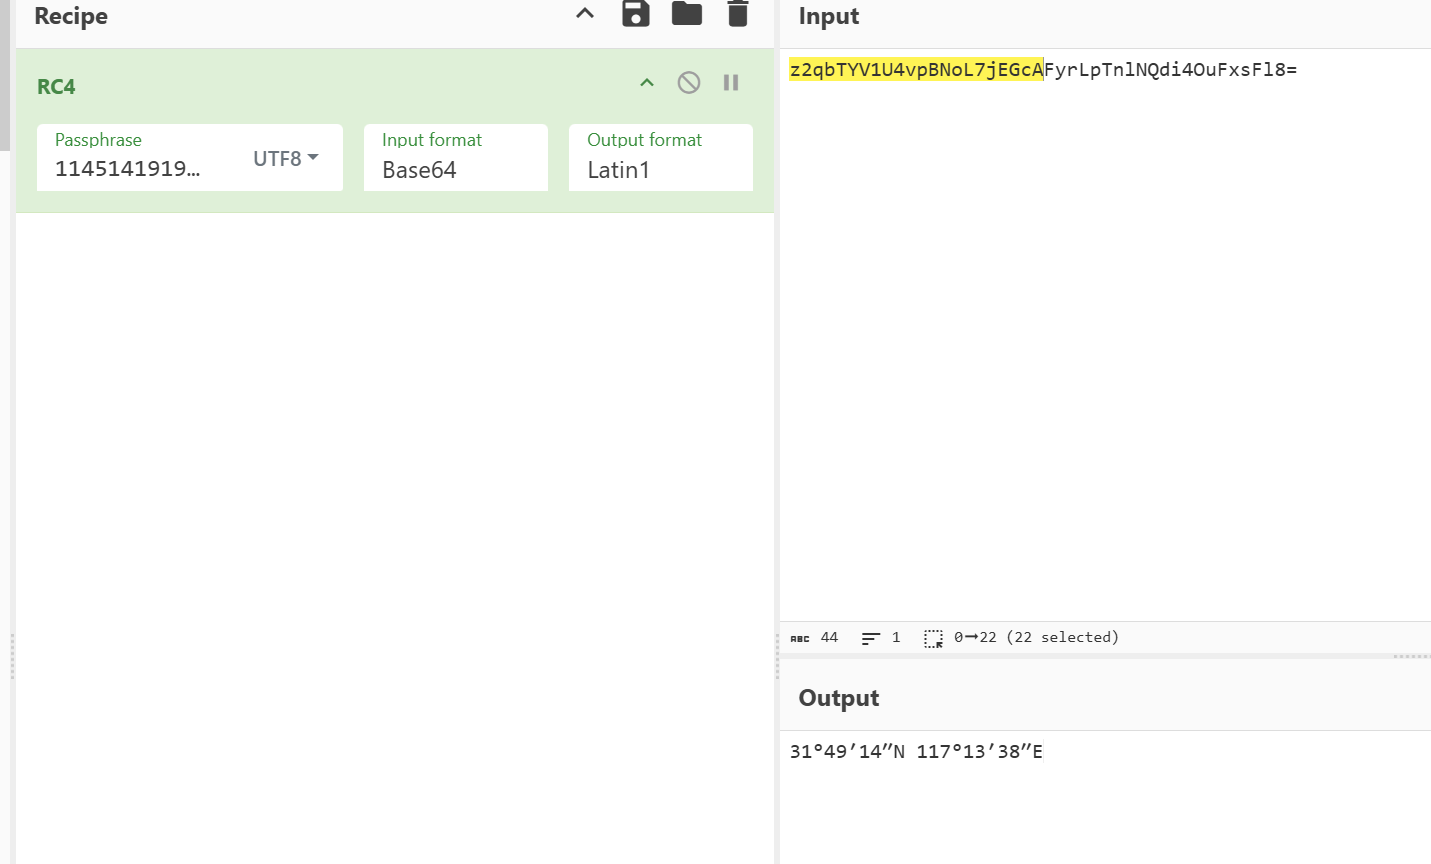This screenshot has width=1431, height=864.
Task: Click the line count icon in status bar
Action: click(871, 638)
